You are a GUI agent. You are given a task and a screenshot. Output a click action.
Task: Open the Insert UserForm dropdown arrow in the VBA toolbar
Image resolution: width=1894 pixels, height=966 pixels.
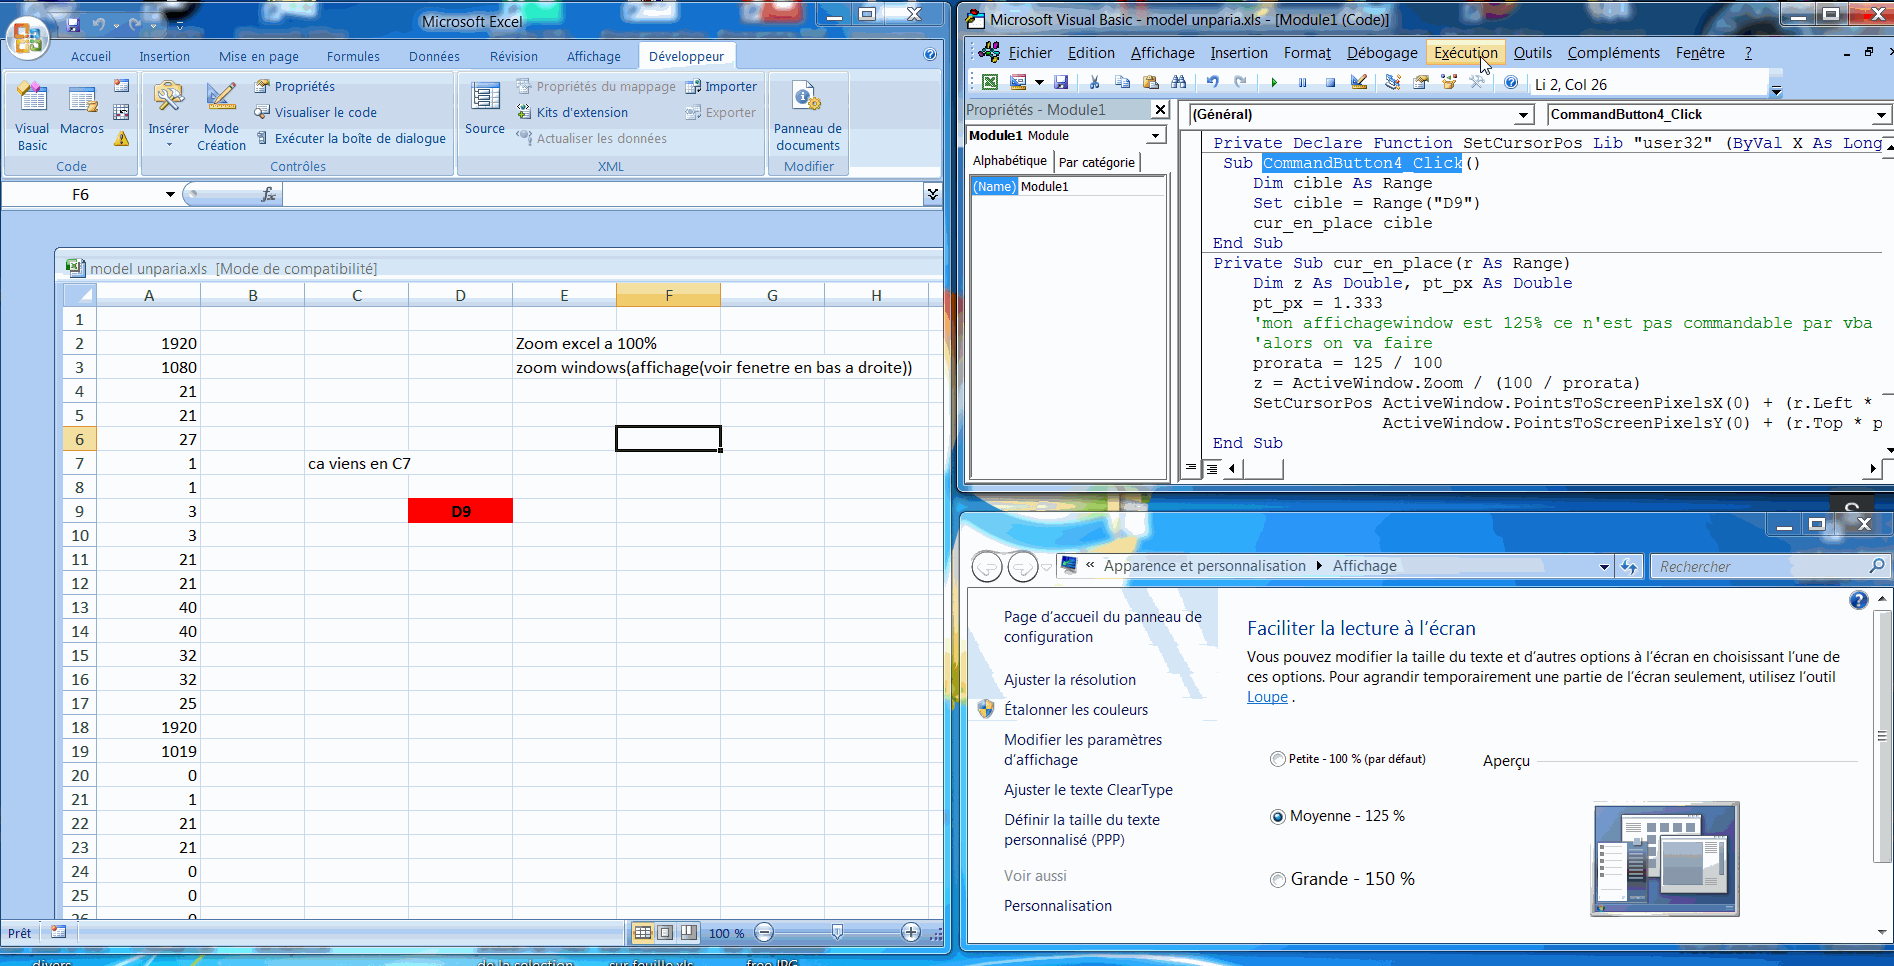[x=1039, y=83]
